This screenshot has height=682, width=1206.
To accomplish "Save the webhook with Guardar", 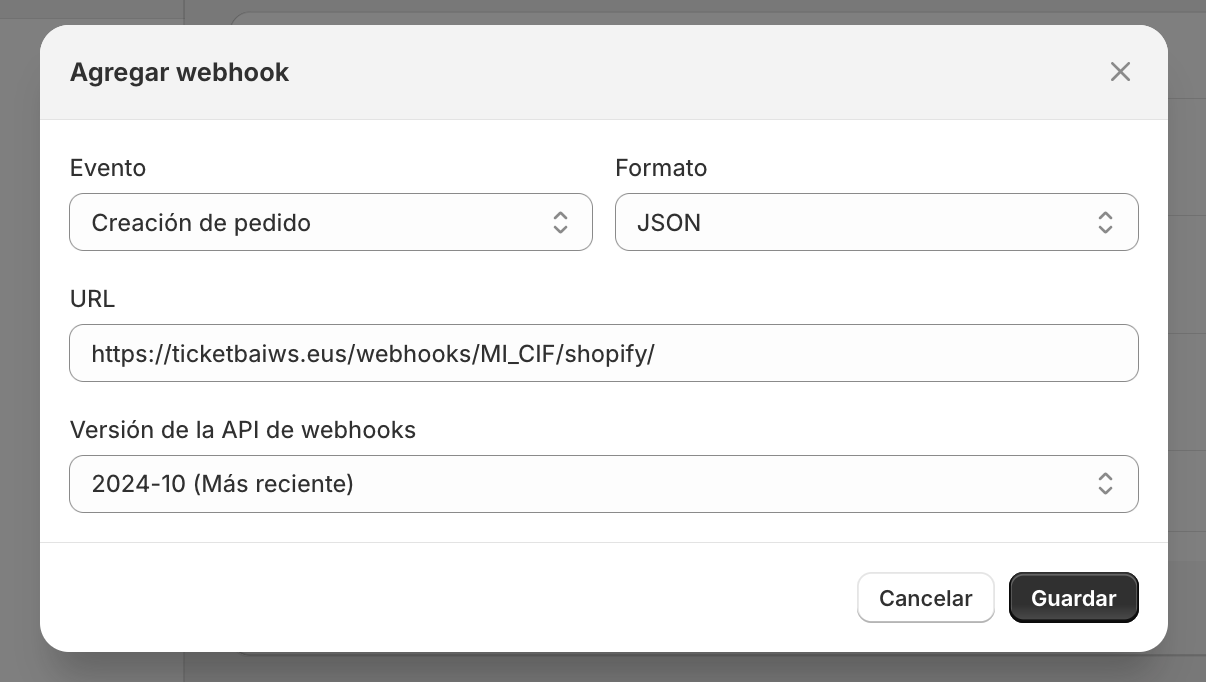I will 1073,598.
